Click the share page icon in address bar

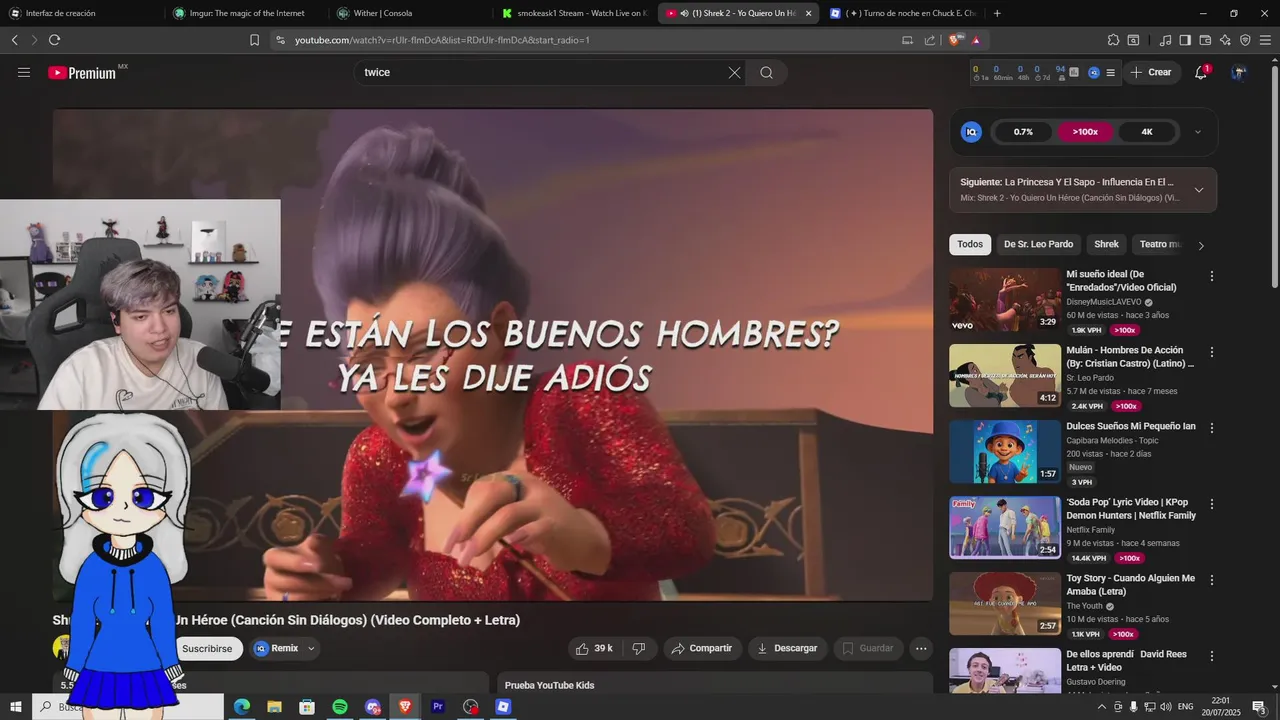pyautogui.click(x=930, y=40)
